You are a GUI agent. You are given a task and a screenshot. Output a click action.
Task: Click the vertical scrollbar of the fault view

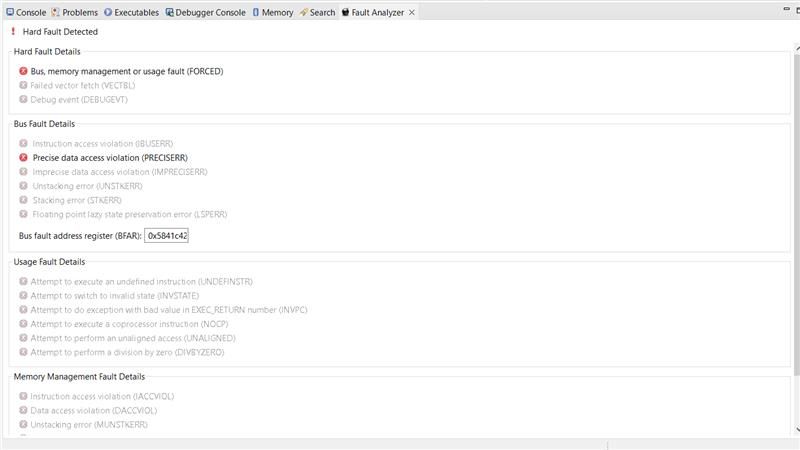click(797, 214)
